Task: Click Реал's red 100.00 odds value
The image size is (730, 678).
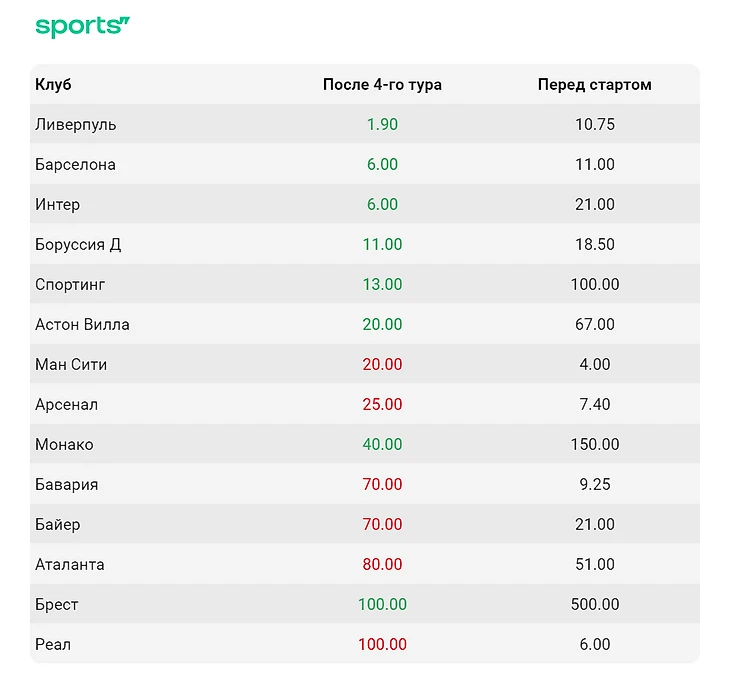Action: 382,645
